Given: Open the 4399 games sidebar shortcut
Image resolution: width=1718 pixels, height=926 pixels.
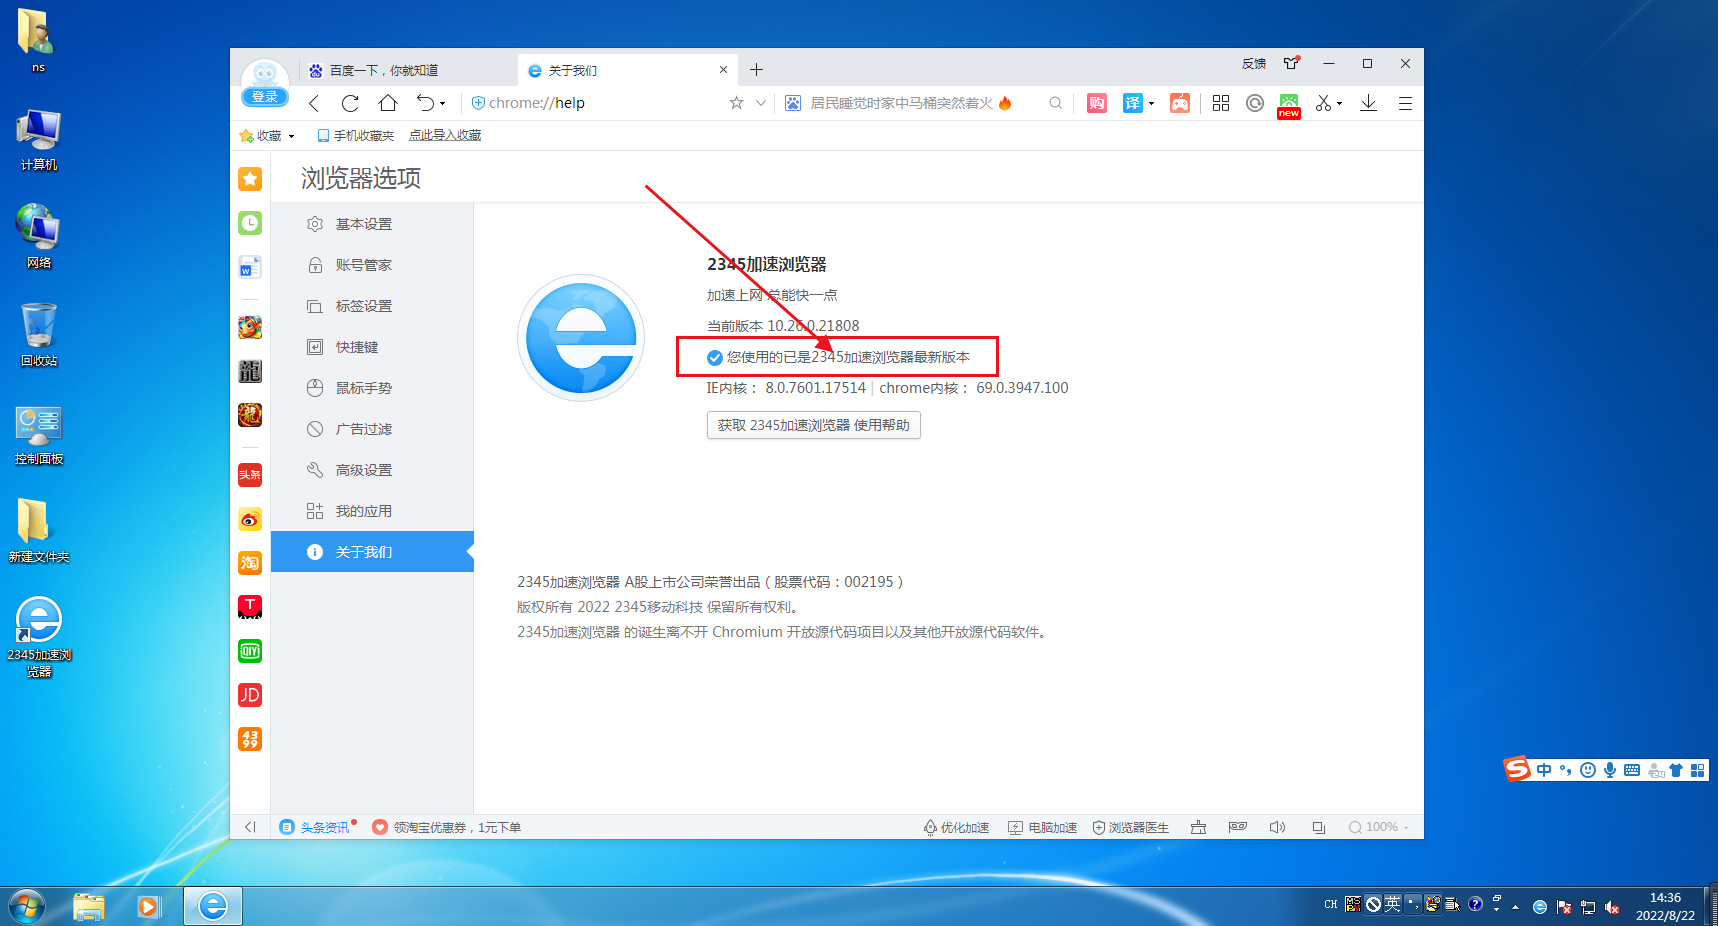Looking at the screenshot, I should (250, 739).
